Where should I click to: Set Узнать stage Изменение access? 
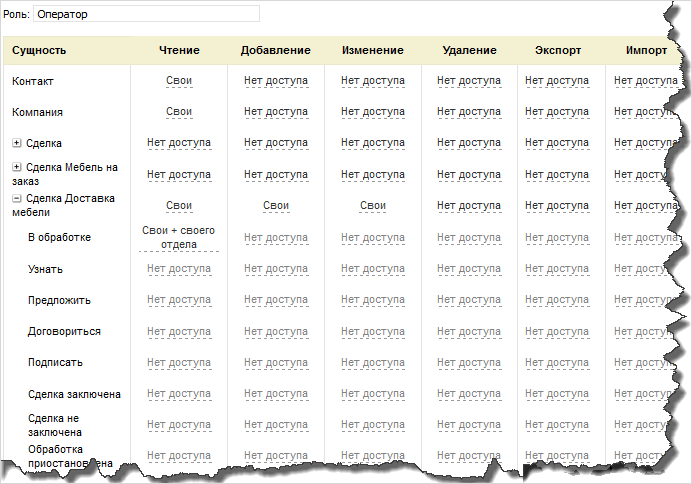click(x=373, y=269)
